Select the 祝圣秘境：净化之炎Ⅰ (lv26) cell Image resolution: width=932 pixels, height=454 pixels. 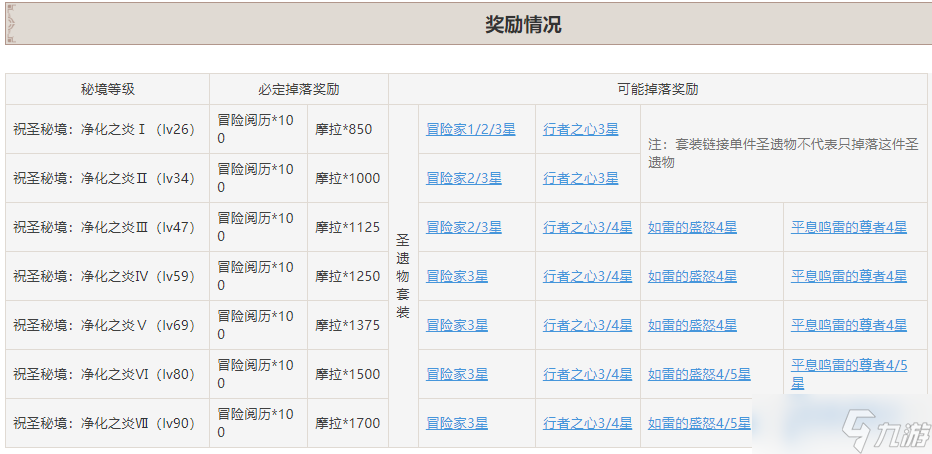tap(108, 129)
